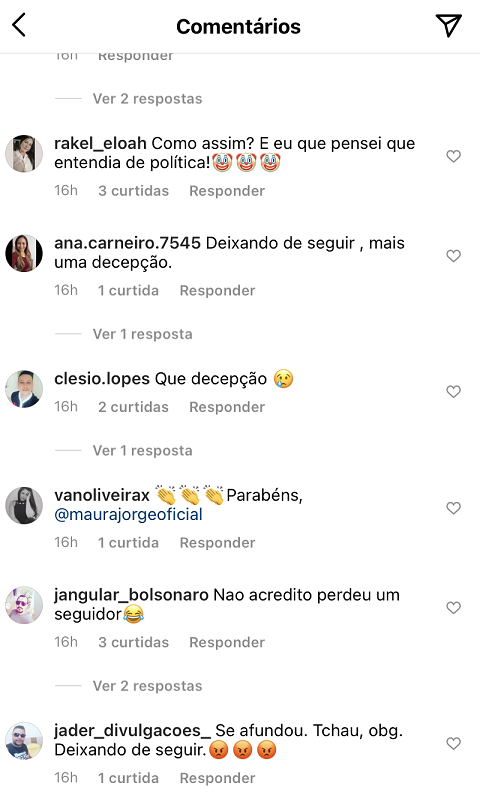Tap heart on clesio.lopes comment
The height and width of the screenshot is (795, 480).
[x=454, y=391]
